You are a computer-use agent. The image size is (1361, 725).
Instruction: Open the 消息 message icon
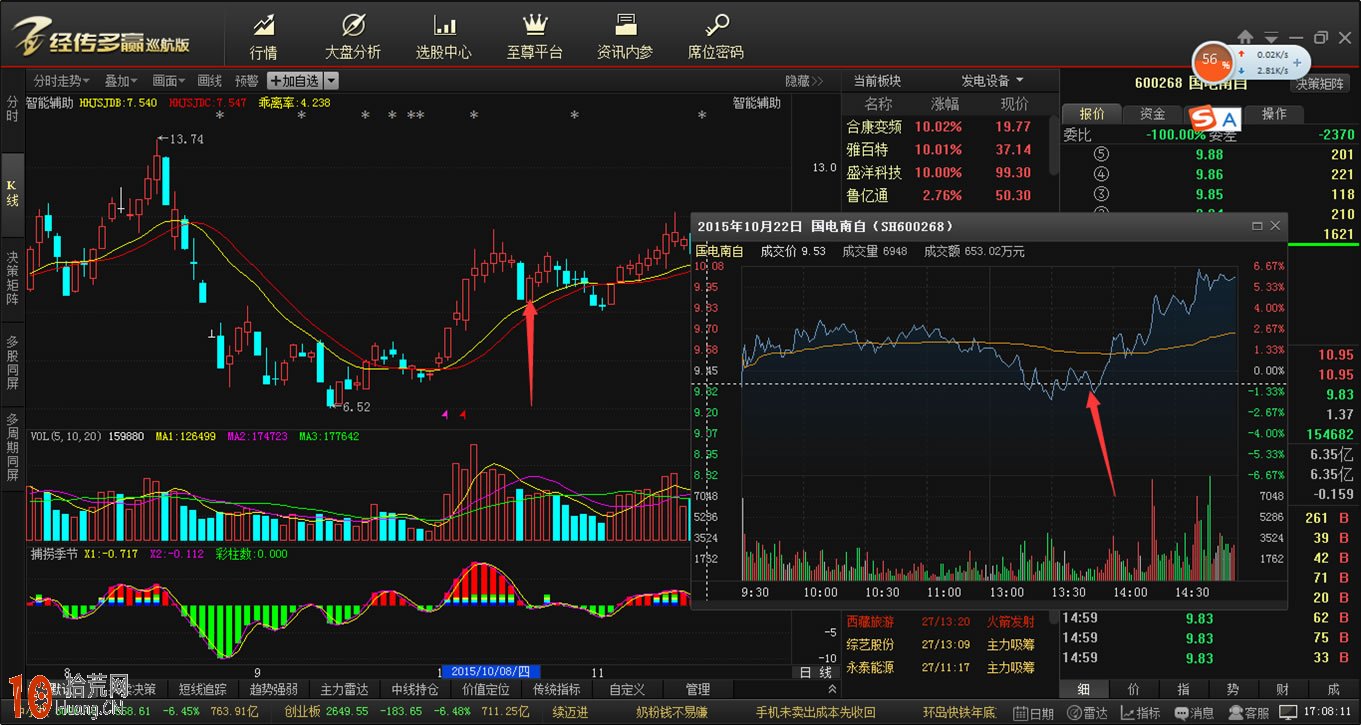coord(1193,713)
